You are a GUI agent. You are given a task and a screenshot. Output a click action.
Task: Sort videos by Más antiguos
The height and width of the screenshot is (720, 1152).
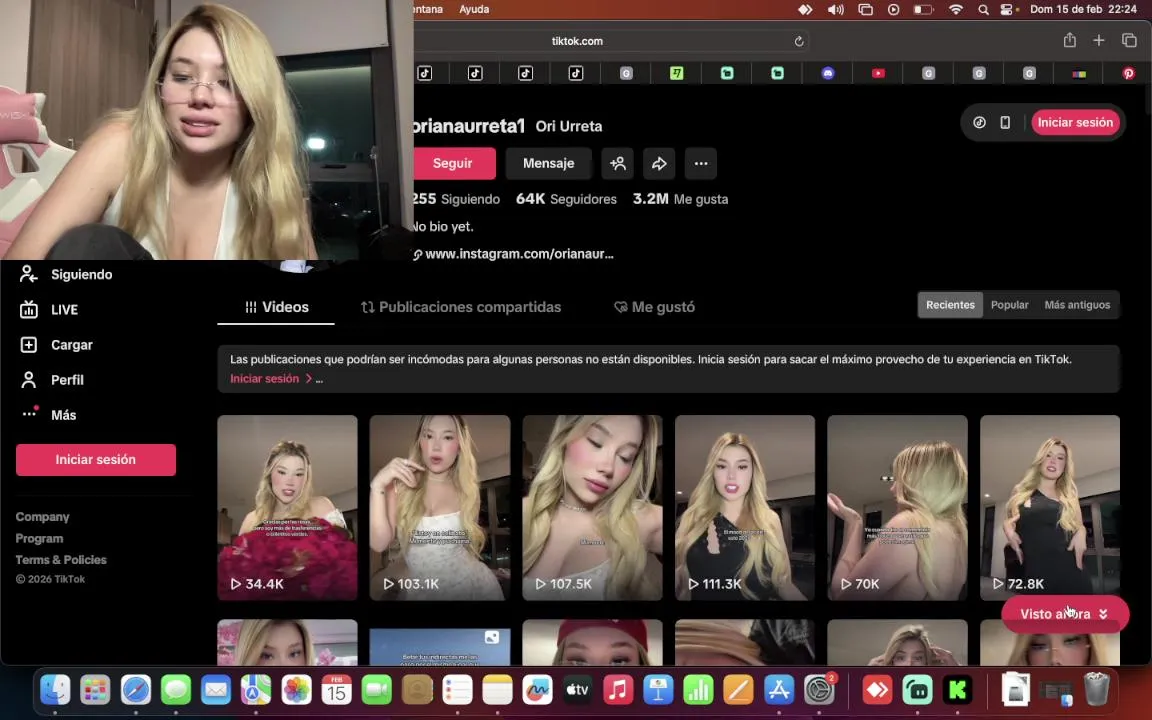pos(1077,305)
